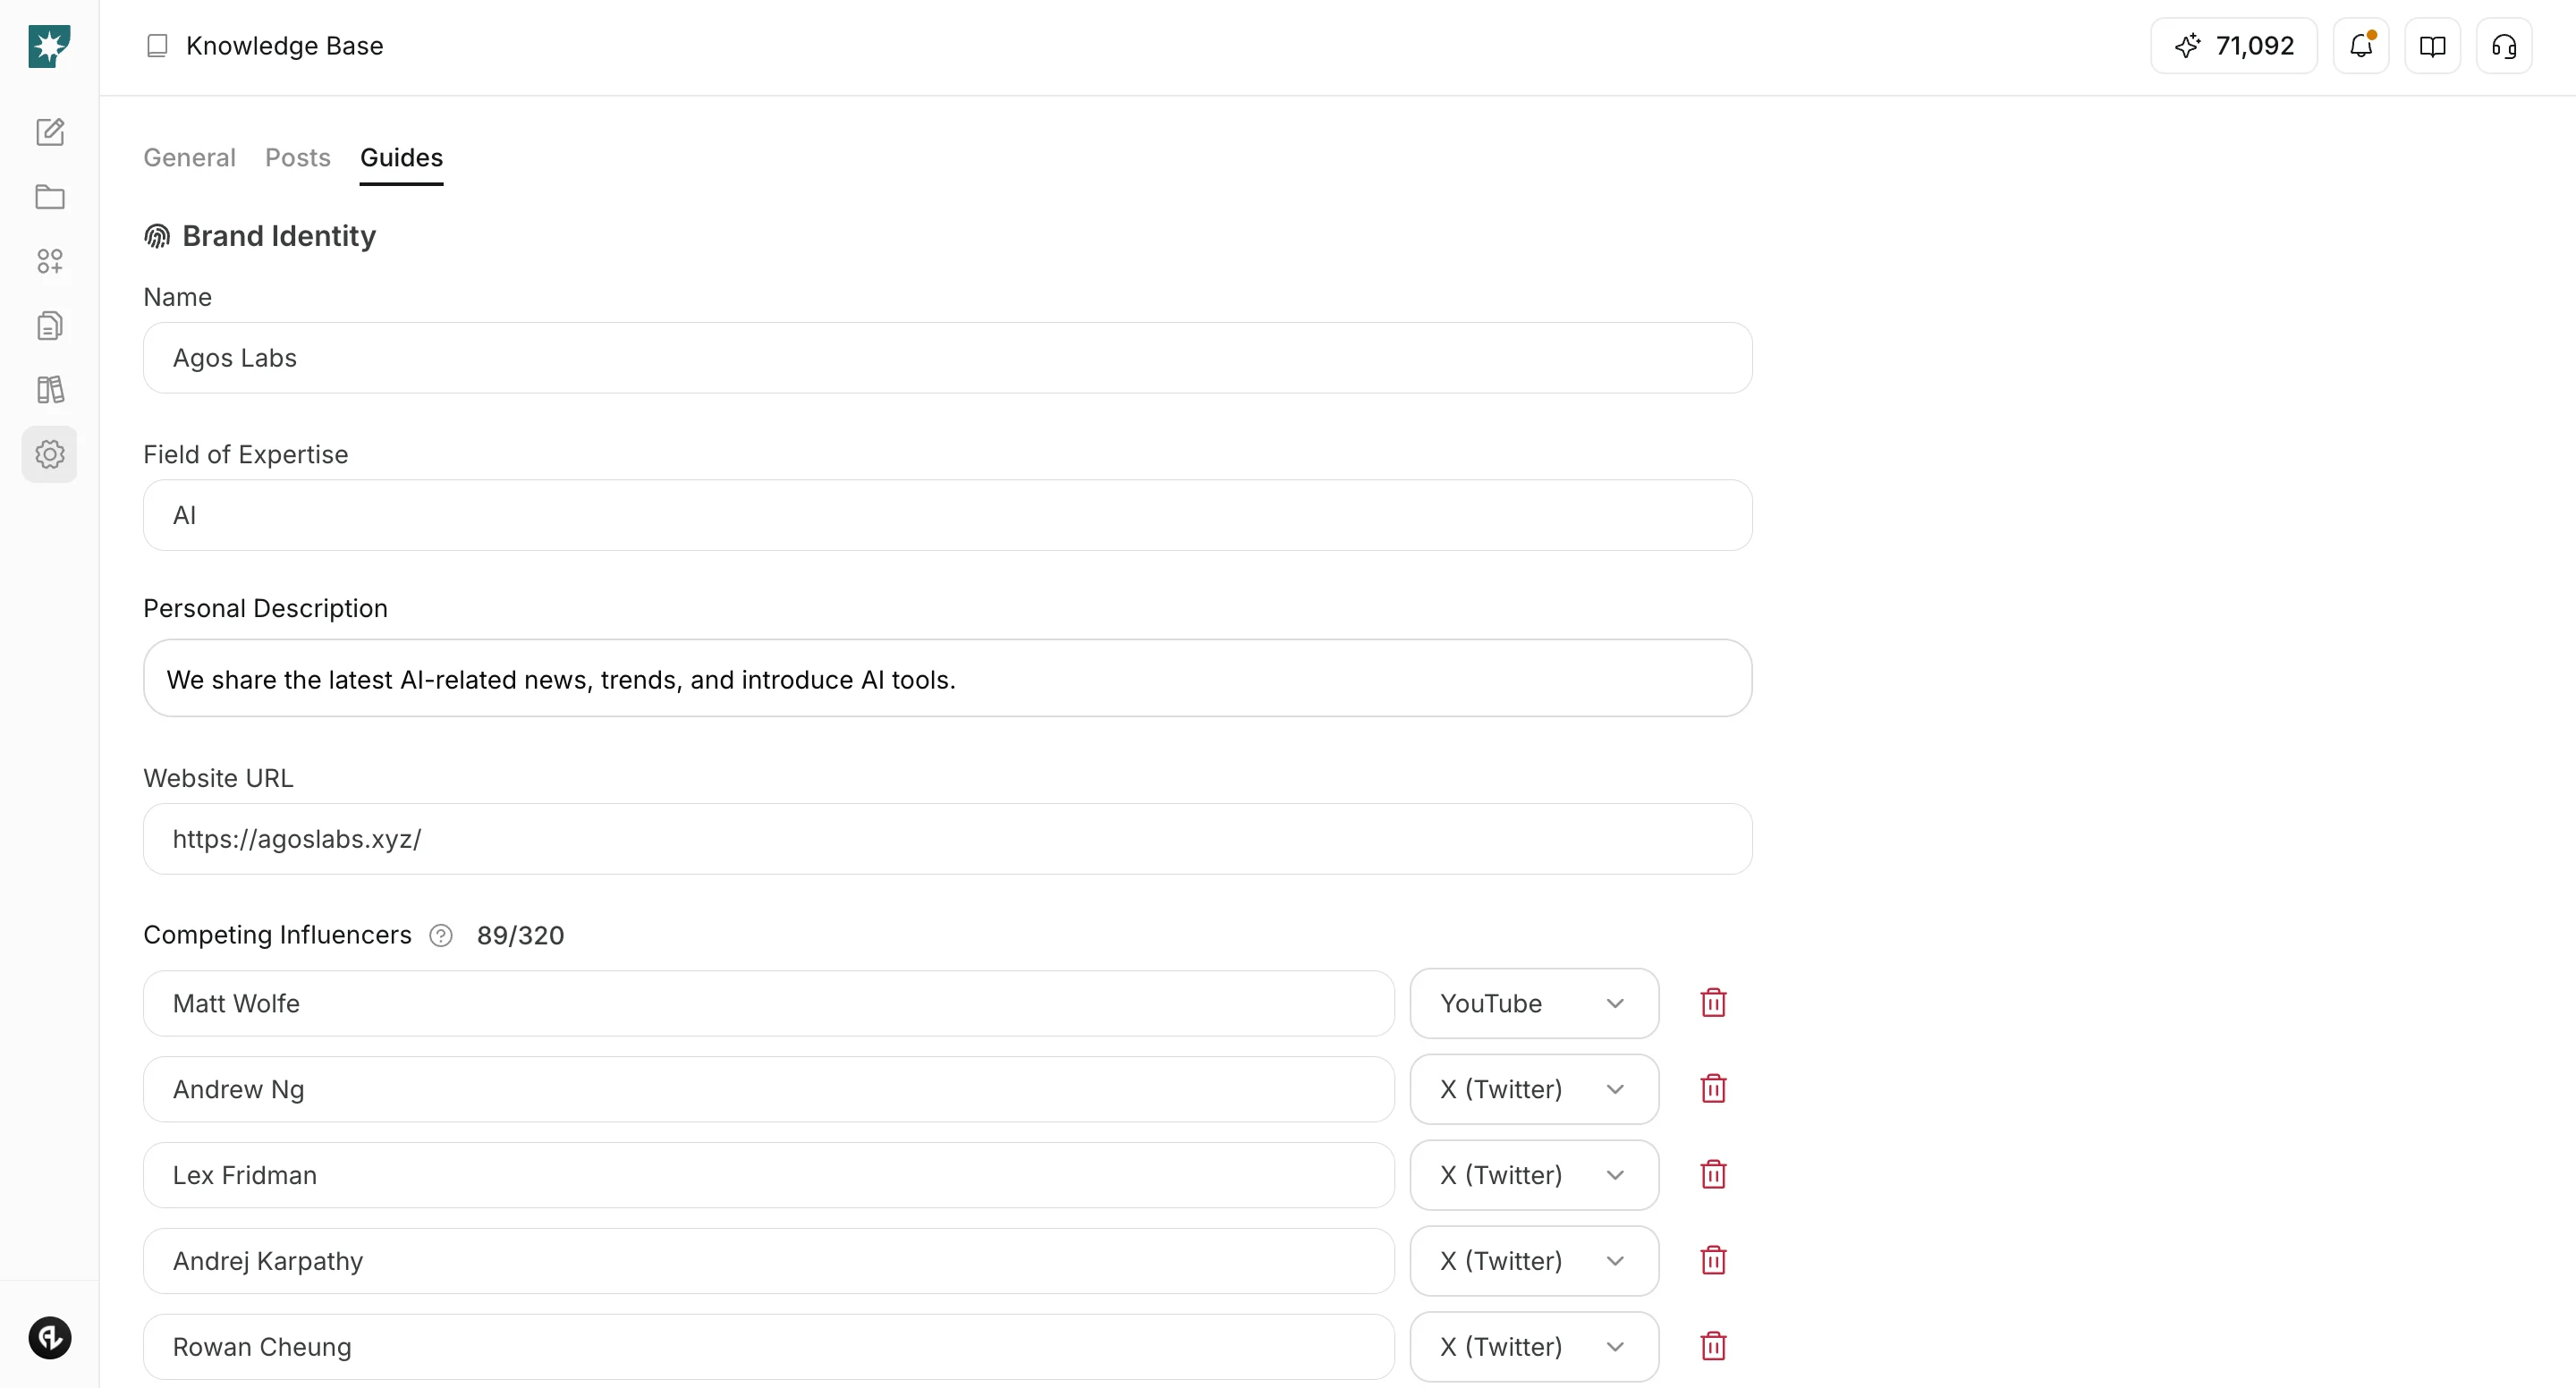
Task: Open the platform dropdown for Andrew Ng
Action: (x=1534, y=1089)
